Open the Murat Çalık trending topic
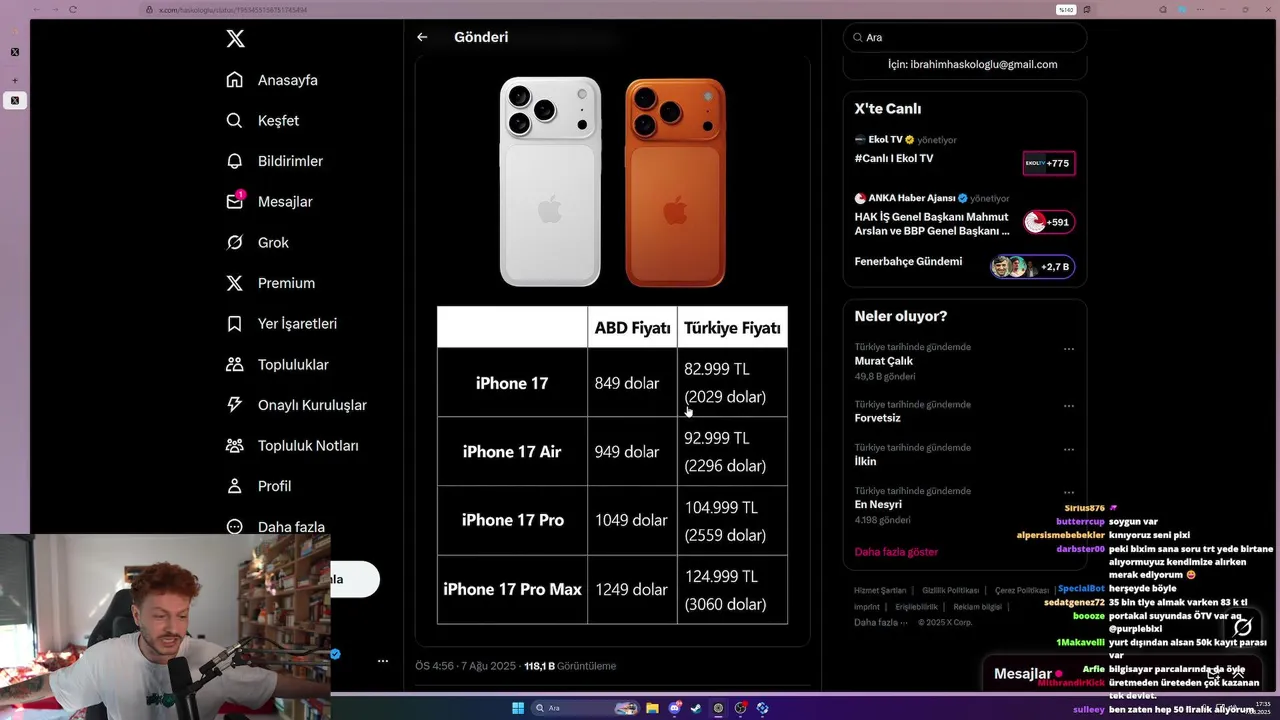This screenshot has height=720, width=1280. click(x=884, y=361)
